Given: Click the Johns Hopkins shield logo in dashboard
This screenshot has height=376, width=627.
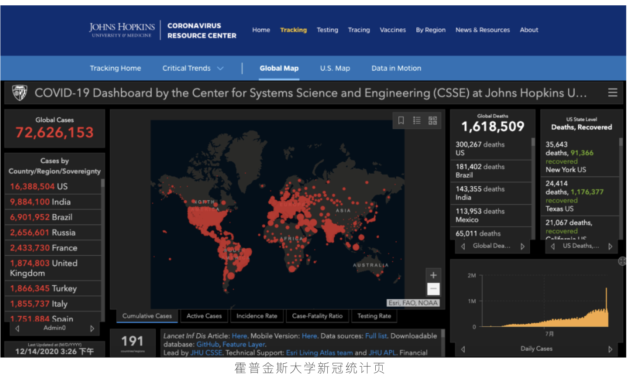Looking at the screenshot, I should point(19,93).
